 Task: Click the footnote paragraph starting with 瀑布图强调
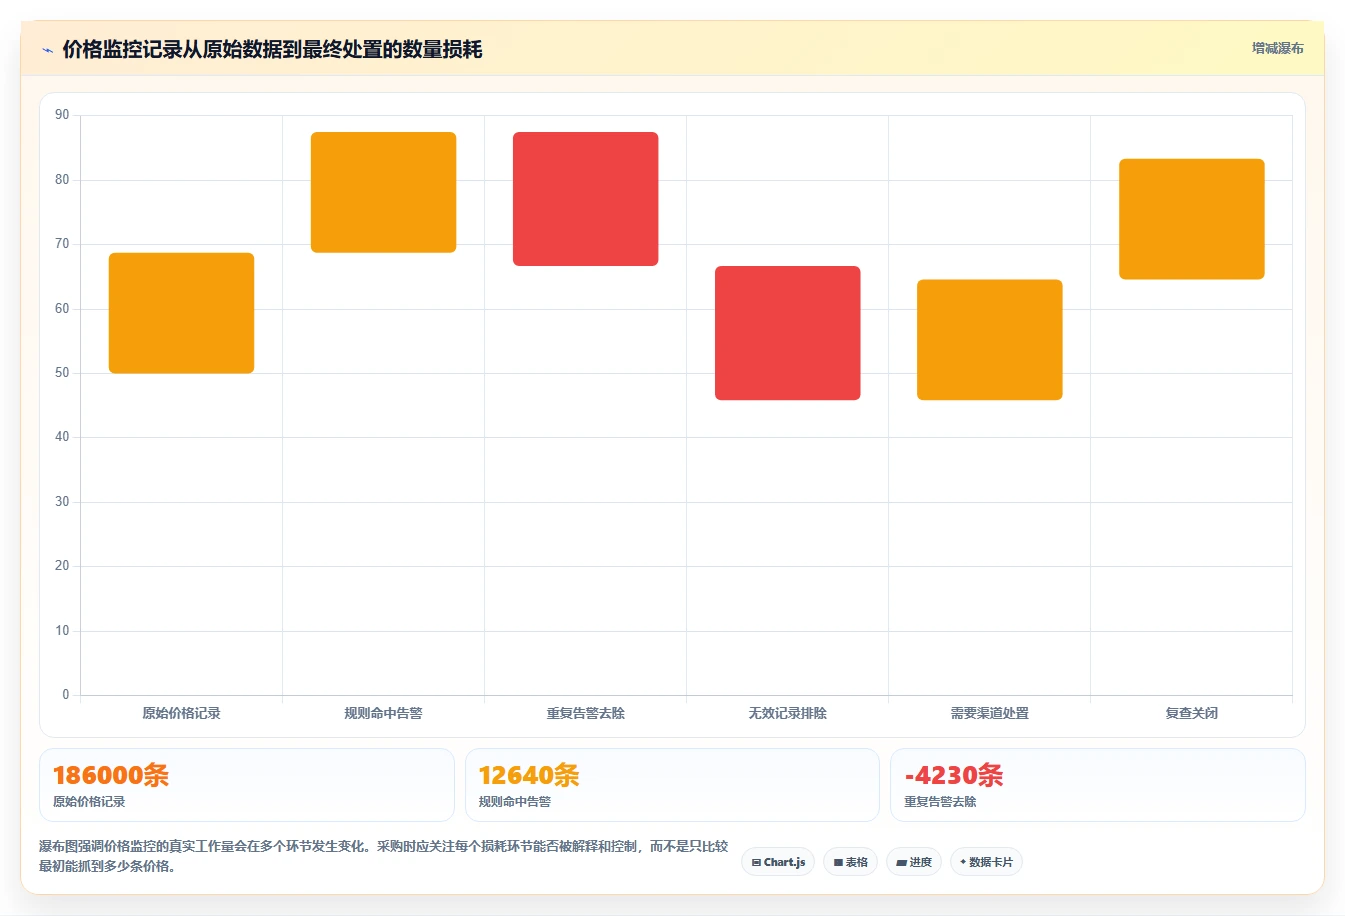pyautogui.click(x=384, y=856)
